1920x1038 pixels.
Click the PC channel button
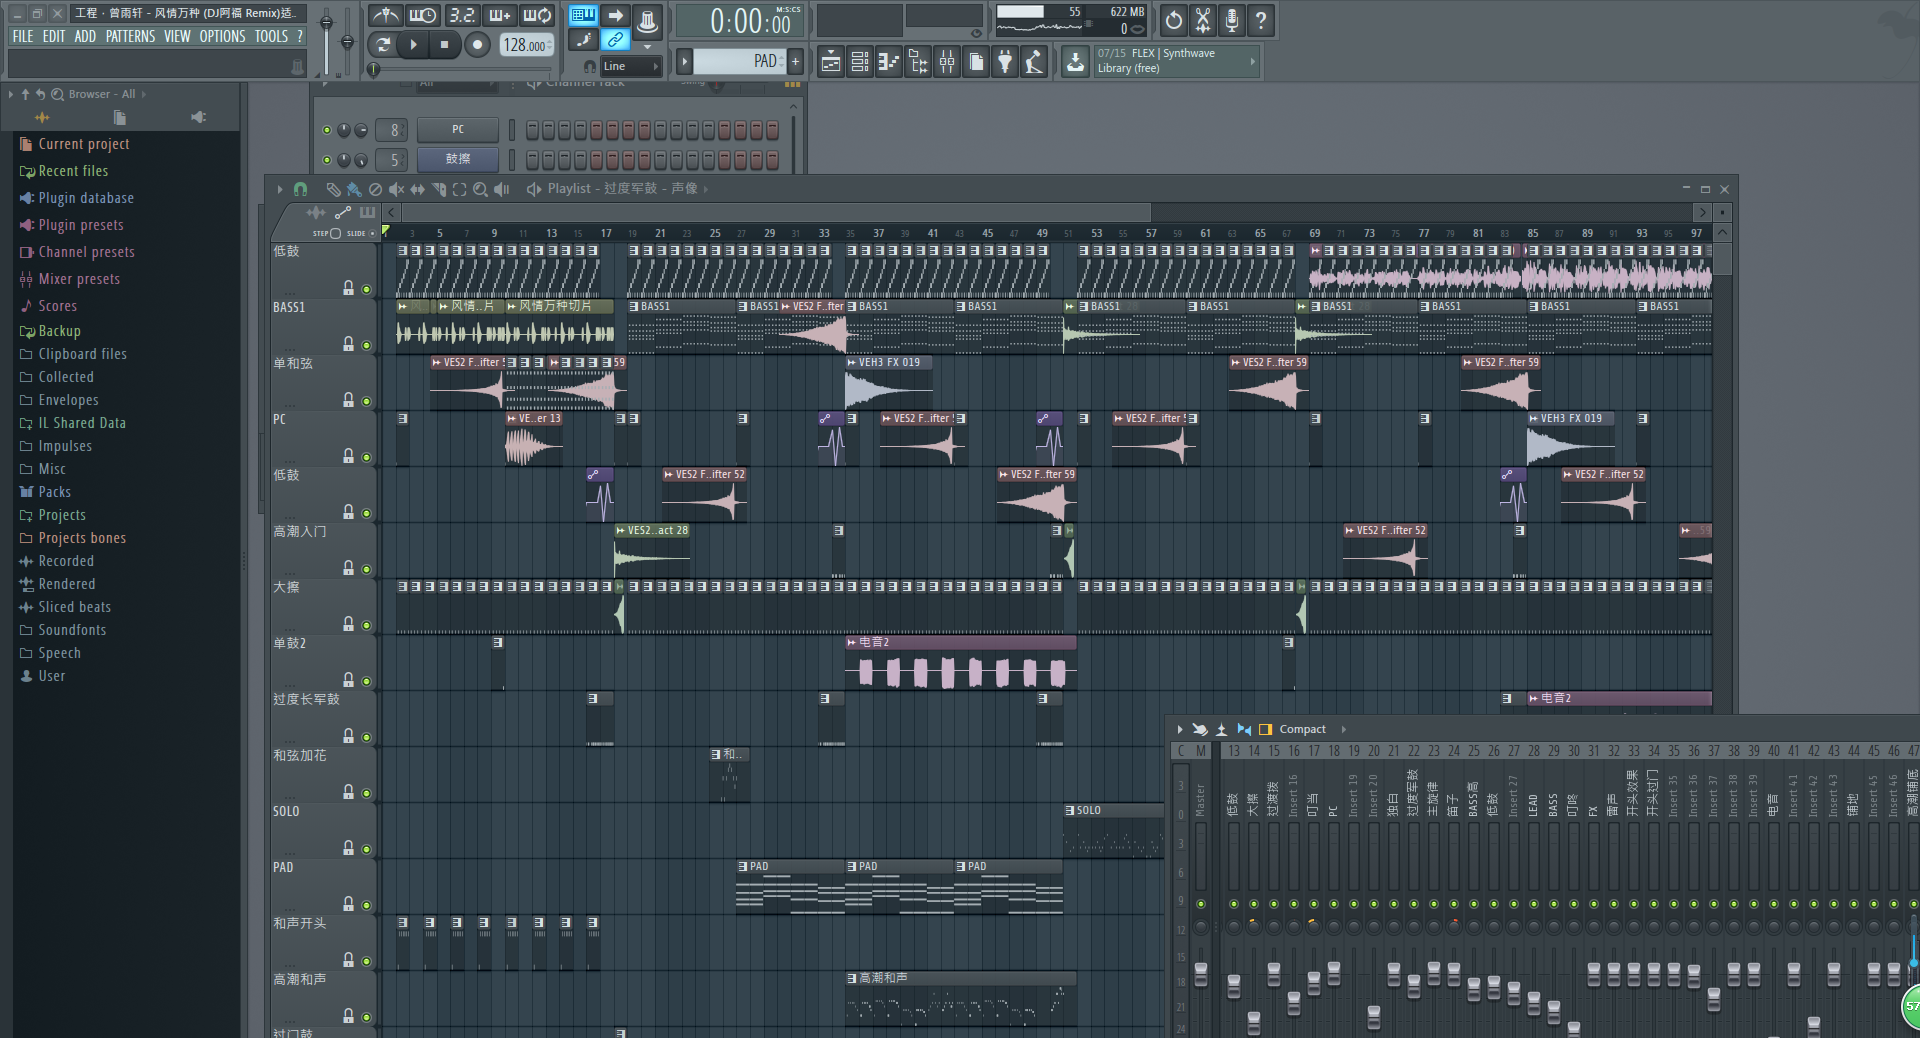pos(457,130)
